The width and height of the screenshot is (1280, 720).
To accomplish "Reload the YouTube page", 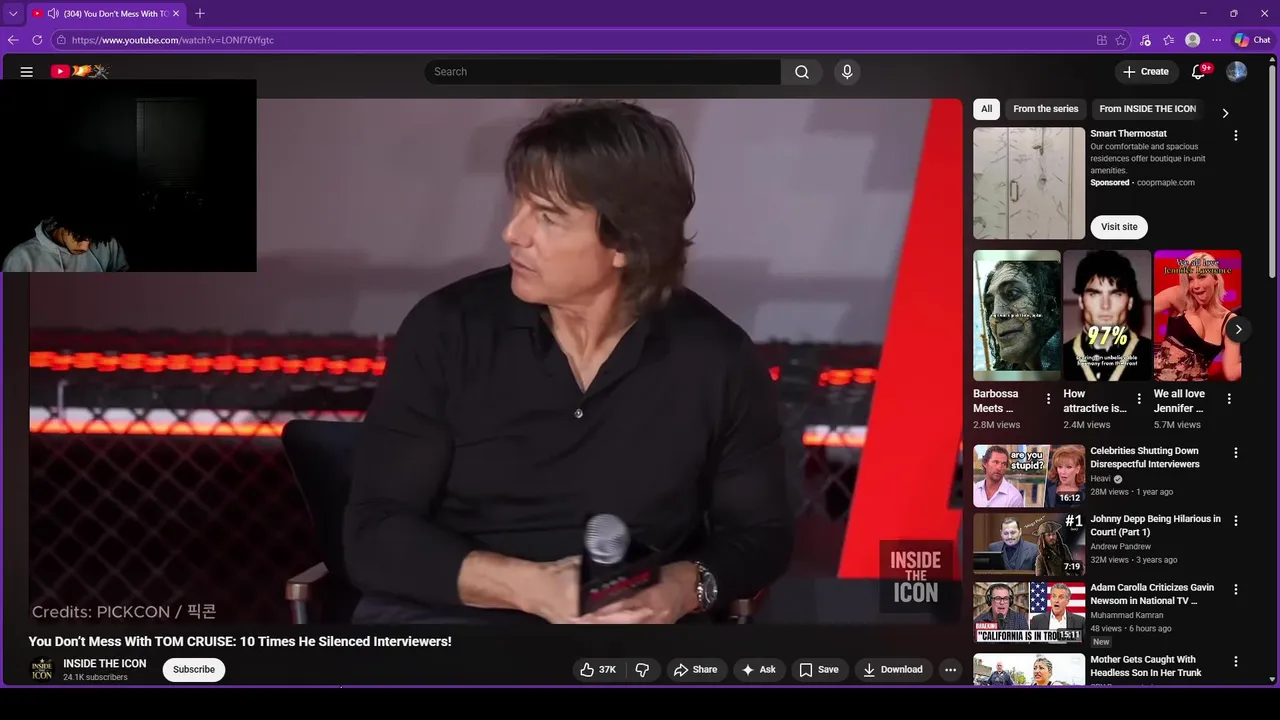I will [x=37, y=40].
